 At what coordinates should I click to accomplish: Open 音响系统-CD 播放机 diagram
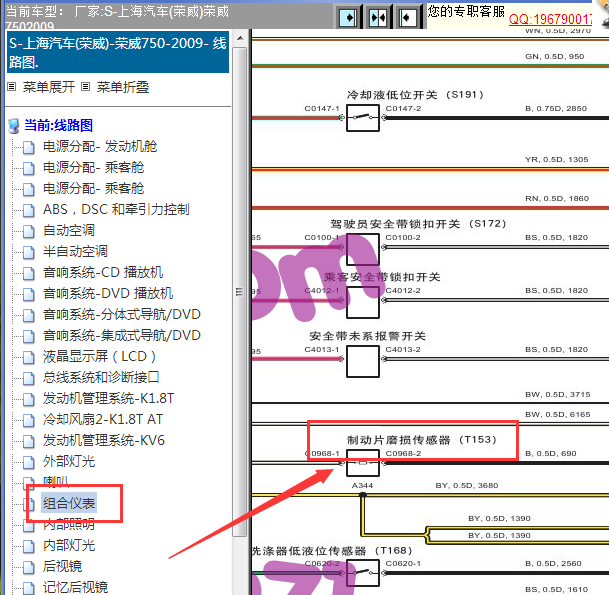(x=103, y=272)
